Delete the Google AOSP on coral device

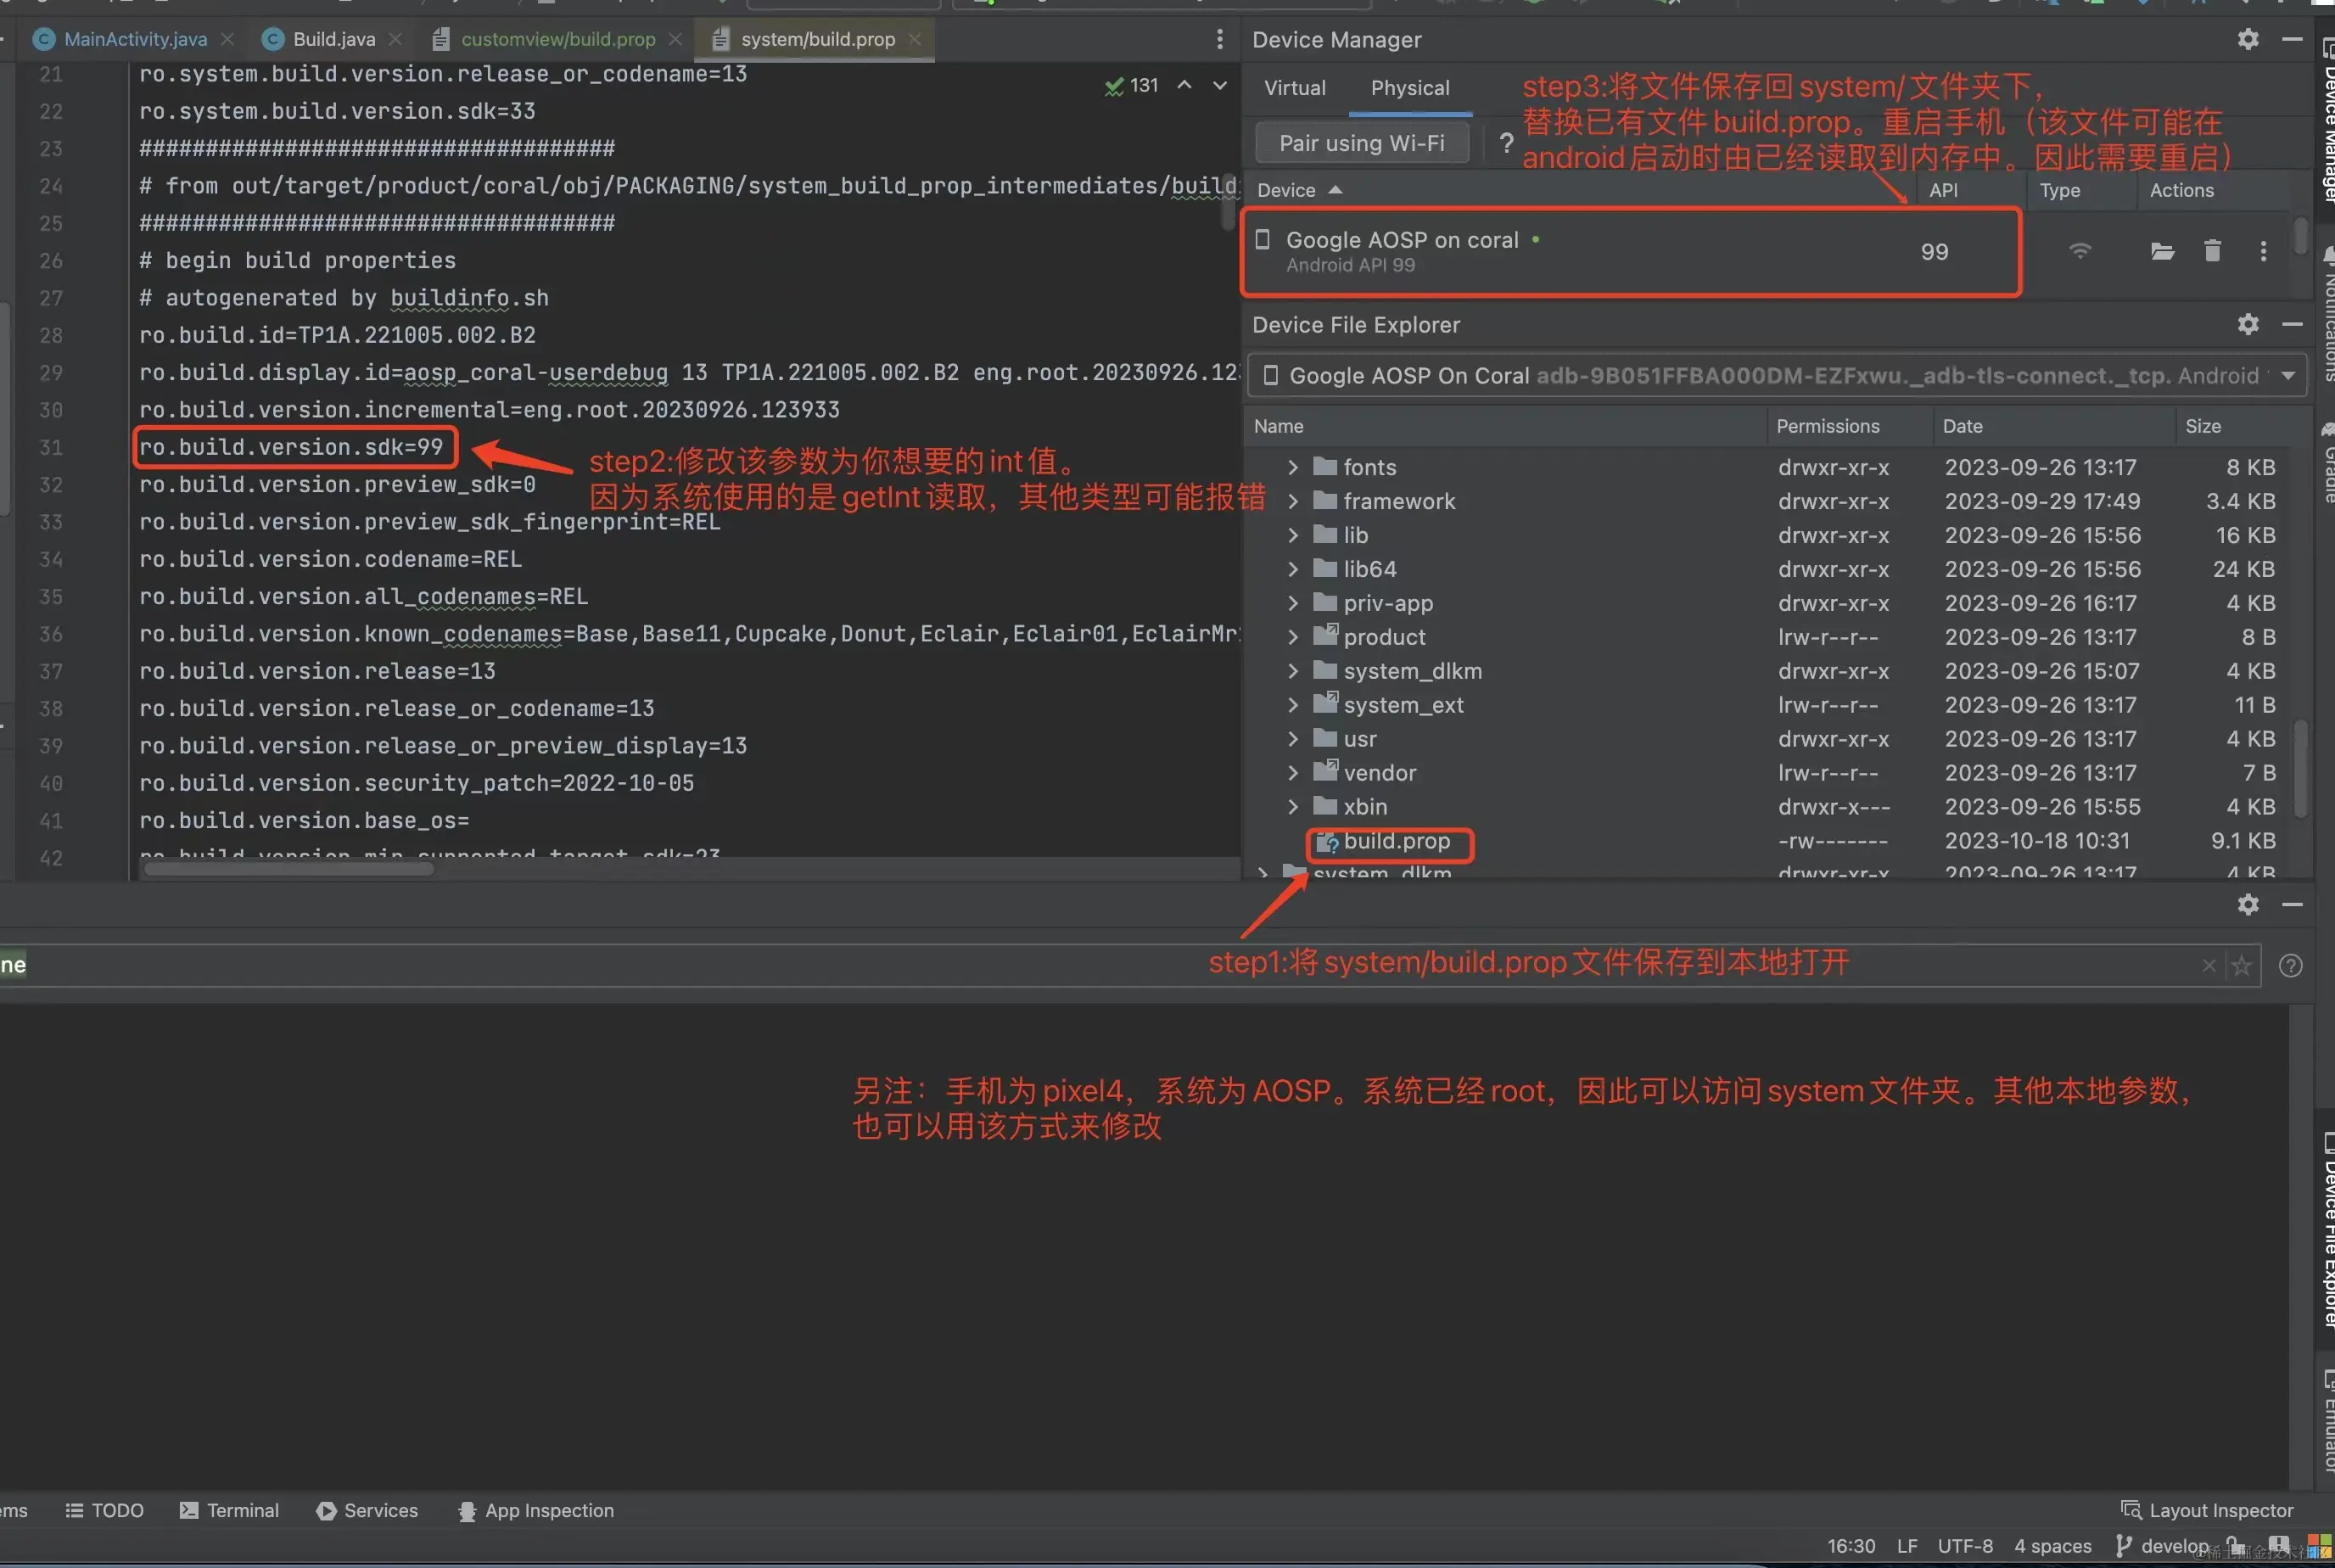point(2212,251)
